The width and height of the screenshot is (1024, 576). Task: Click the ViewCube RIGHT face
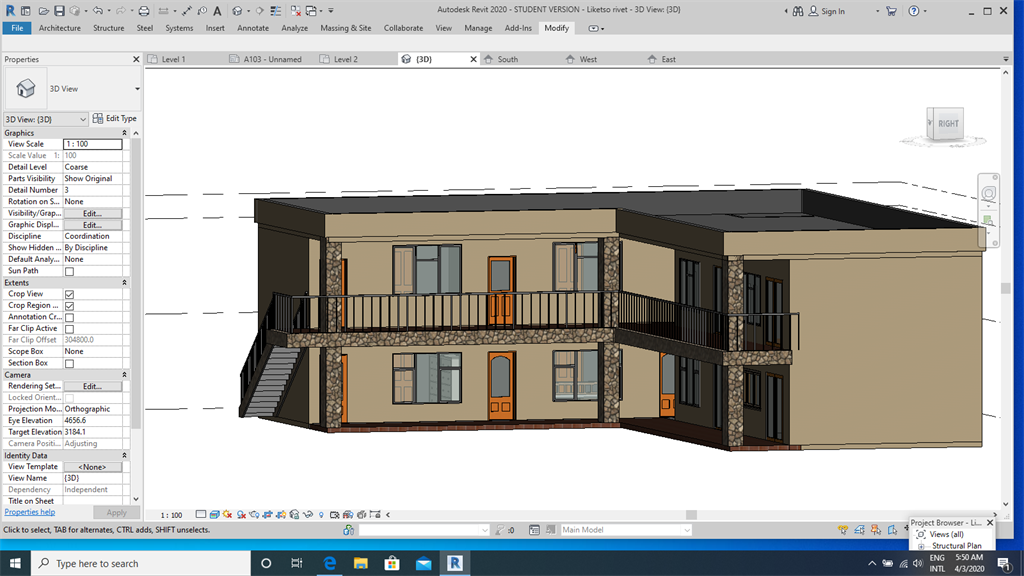(947, 124)
